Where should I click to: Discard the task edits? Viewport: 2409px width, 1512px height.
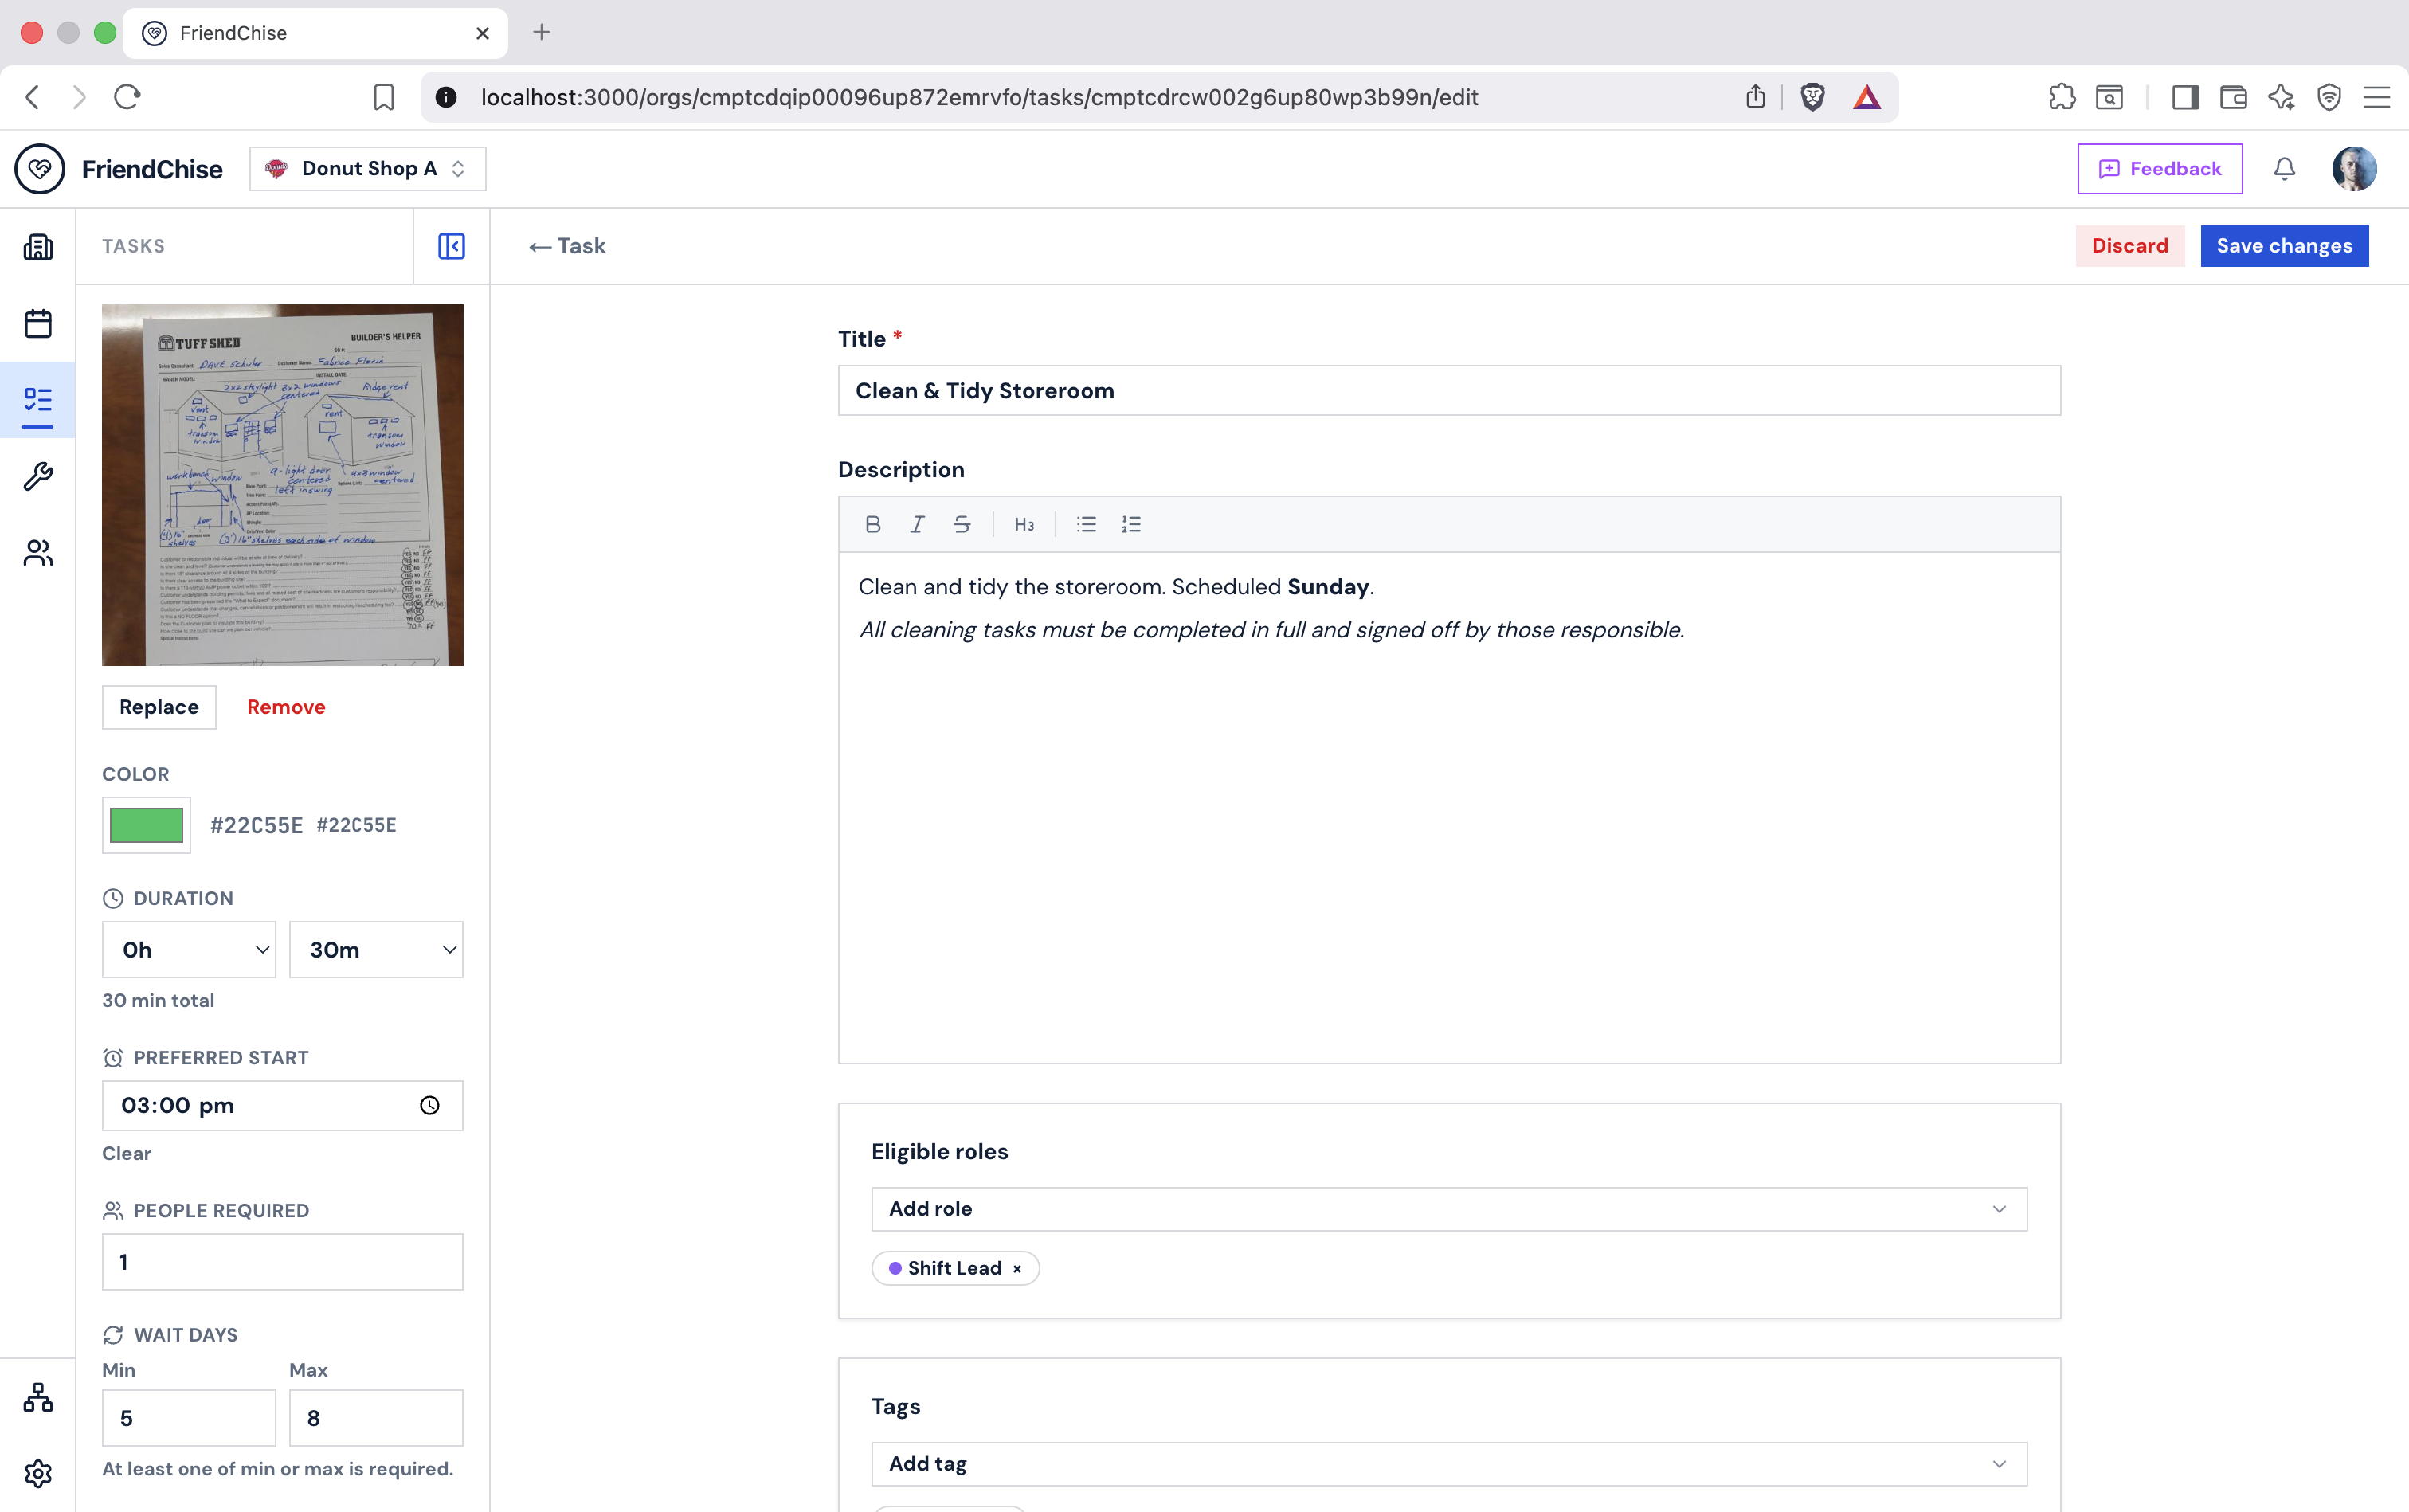(x=2130, y=246)
